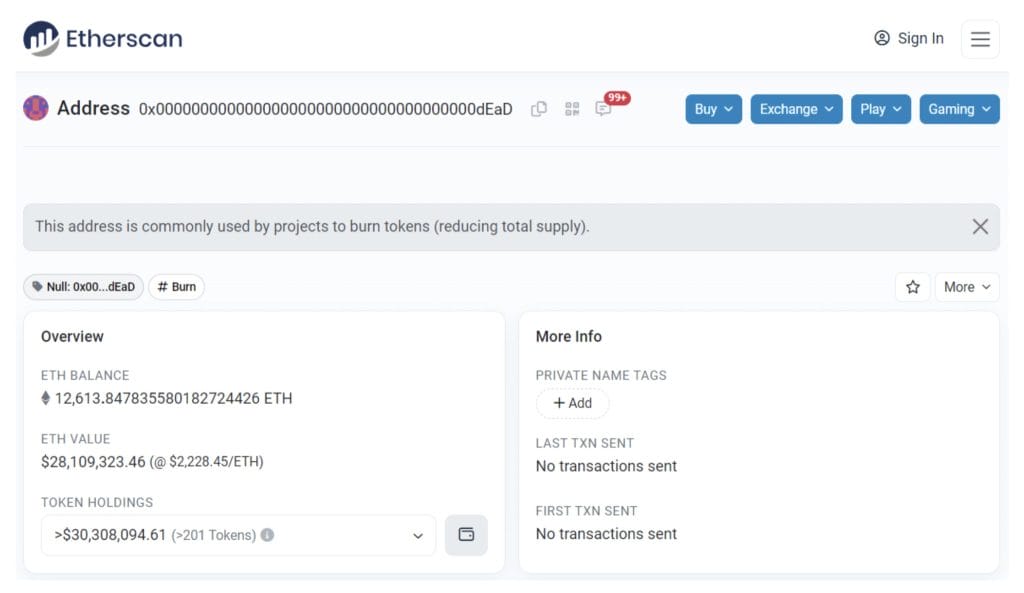Open the Gaming dropdown
Screen dimensions: 1024x593
pyautogui.click(x=959, y=109)
